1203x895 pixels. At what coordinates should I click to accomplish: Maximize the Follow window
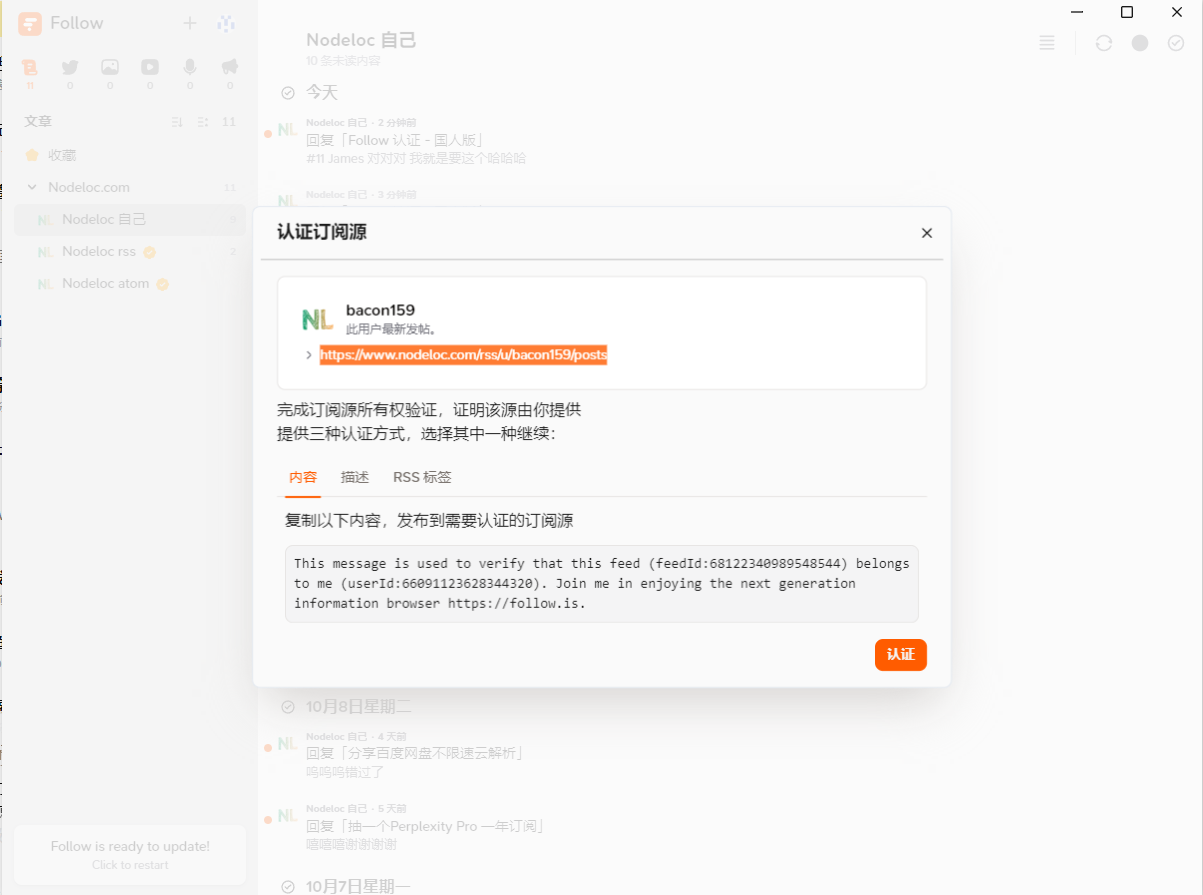1127,12
